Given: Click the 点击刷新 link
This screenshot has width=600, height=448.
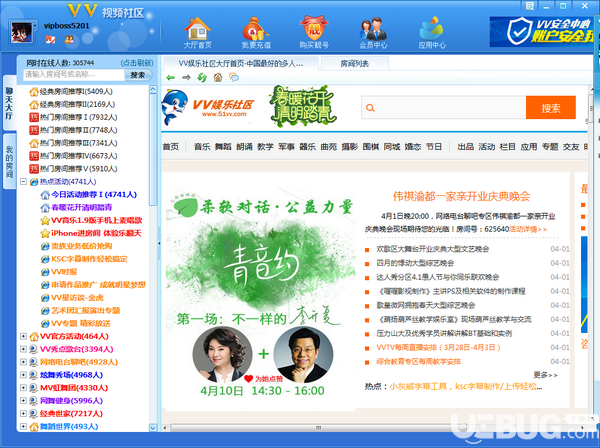Looking at the screenshot, I should (x=137, y=63).
